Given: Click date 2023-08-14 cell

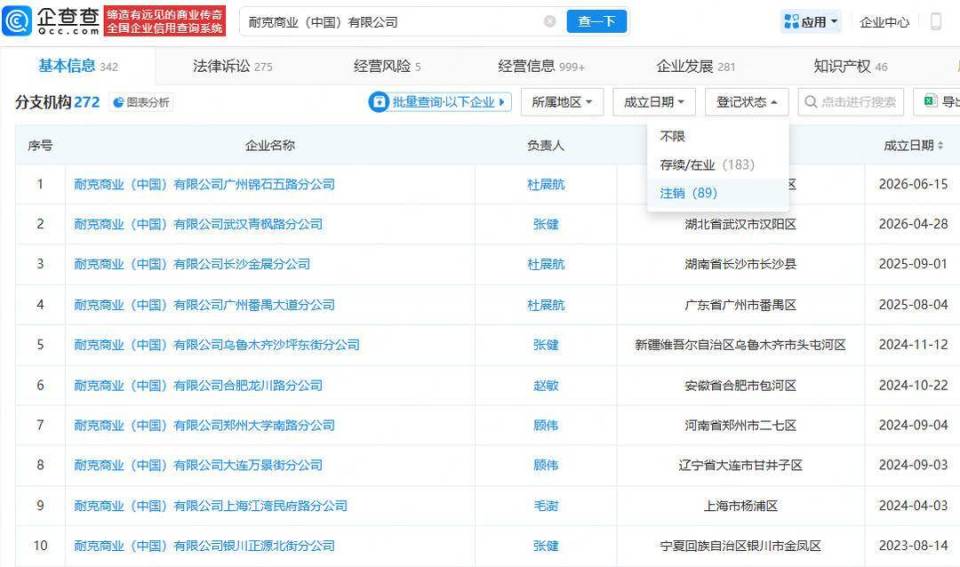Looking at the screenshot, I should click(913, 545).
